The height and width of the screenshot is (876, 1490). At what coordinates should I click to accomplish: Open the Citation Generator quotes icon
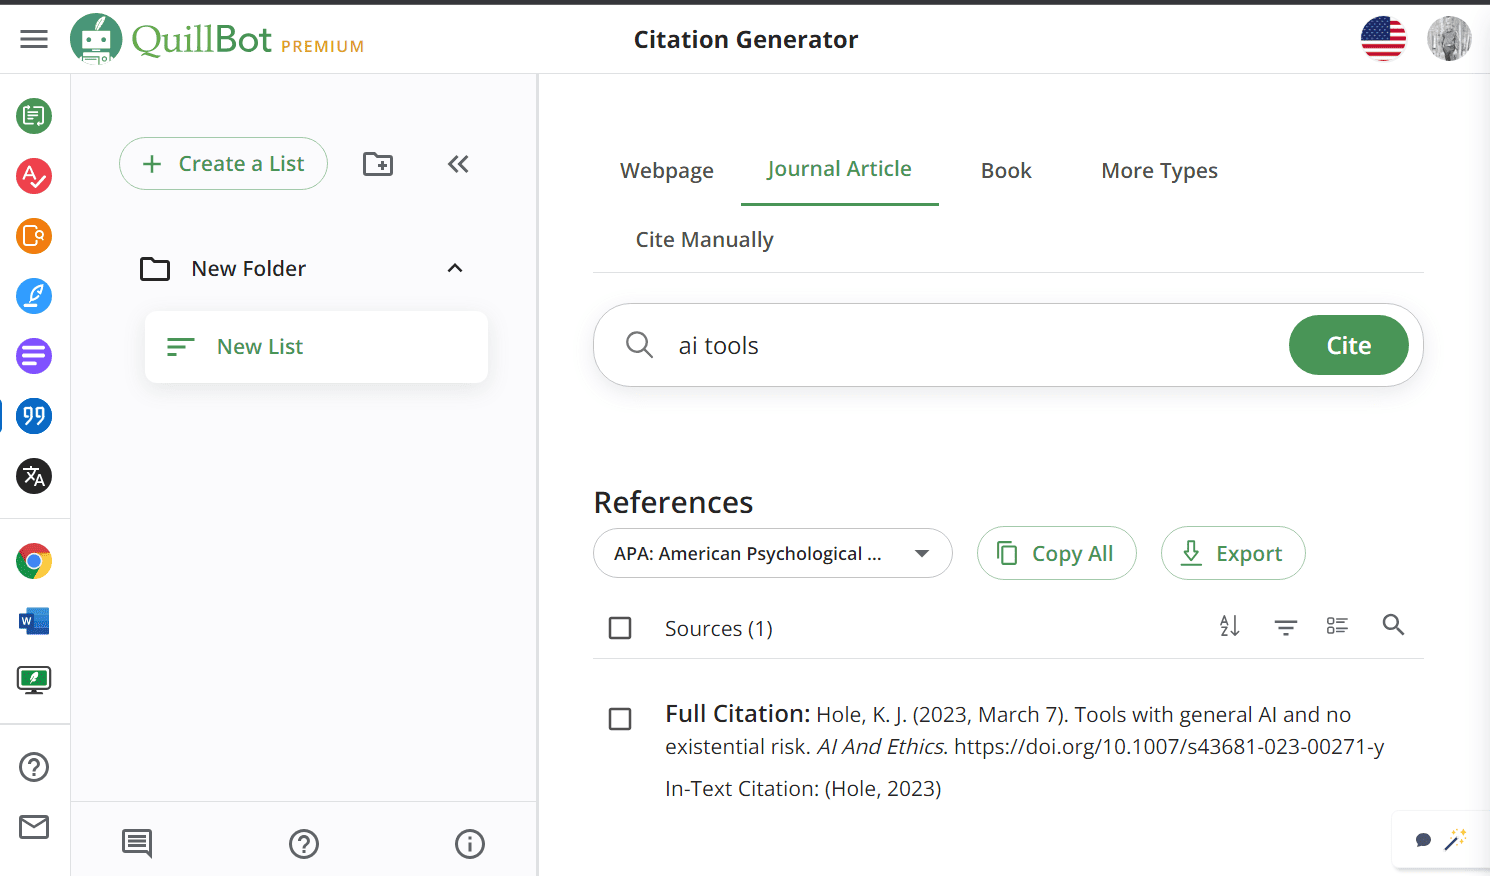point(34,416)
